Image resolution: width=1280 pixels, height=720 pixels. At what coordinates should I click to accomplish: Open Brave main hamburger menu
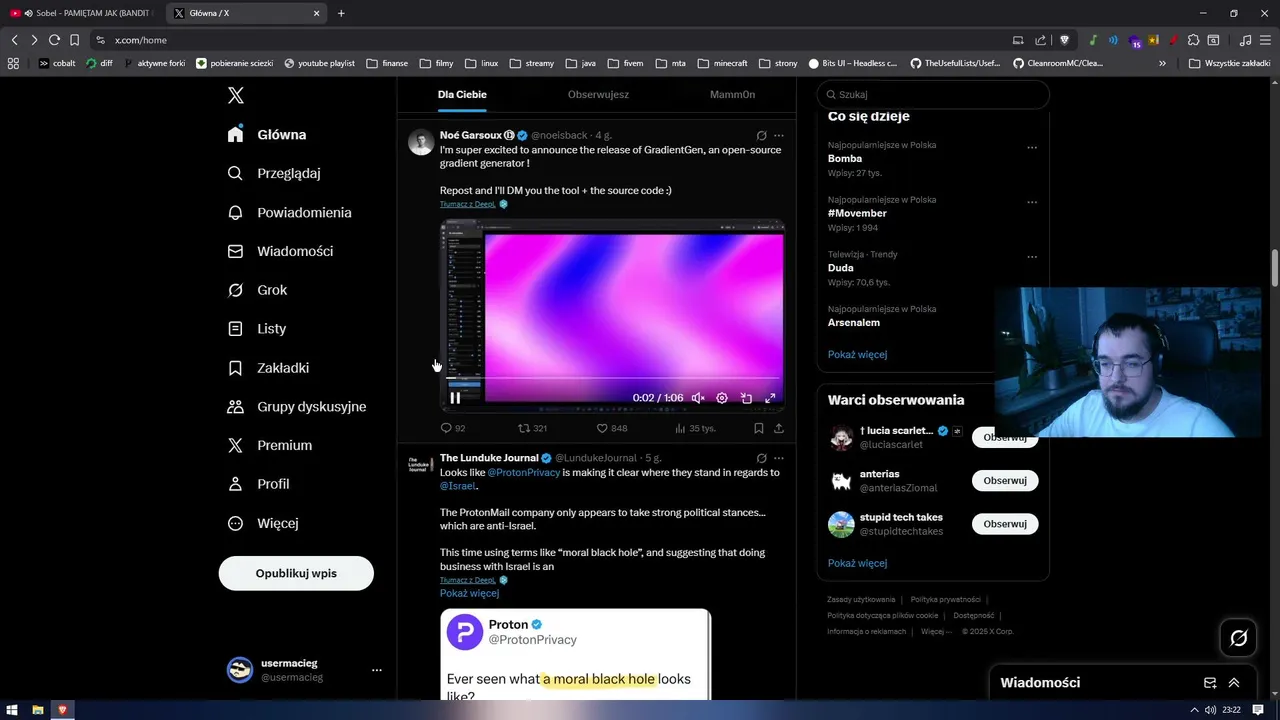[x=1265, y=40]
